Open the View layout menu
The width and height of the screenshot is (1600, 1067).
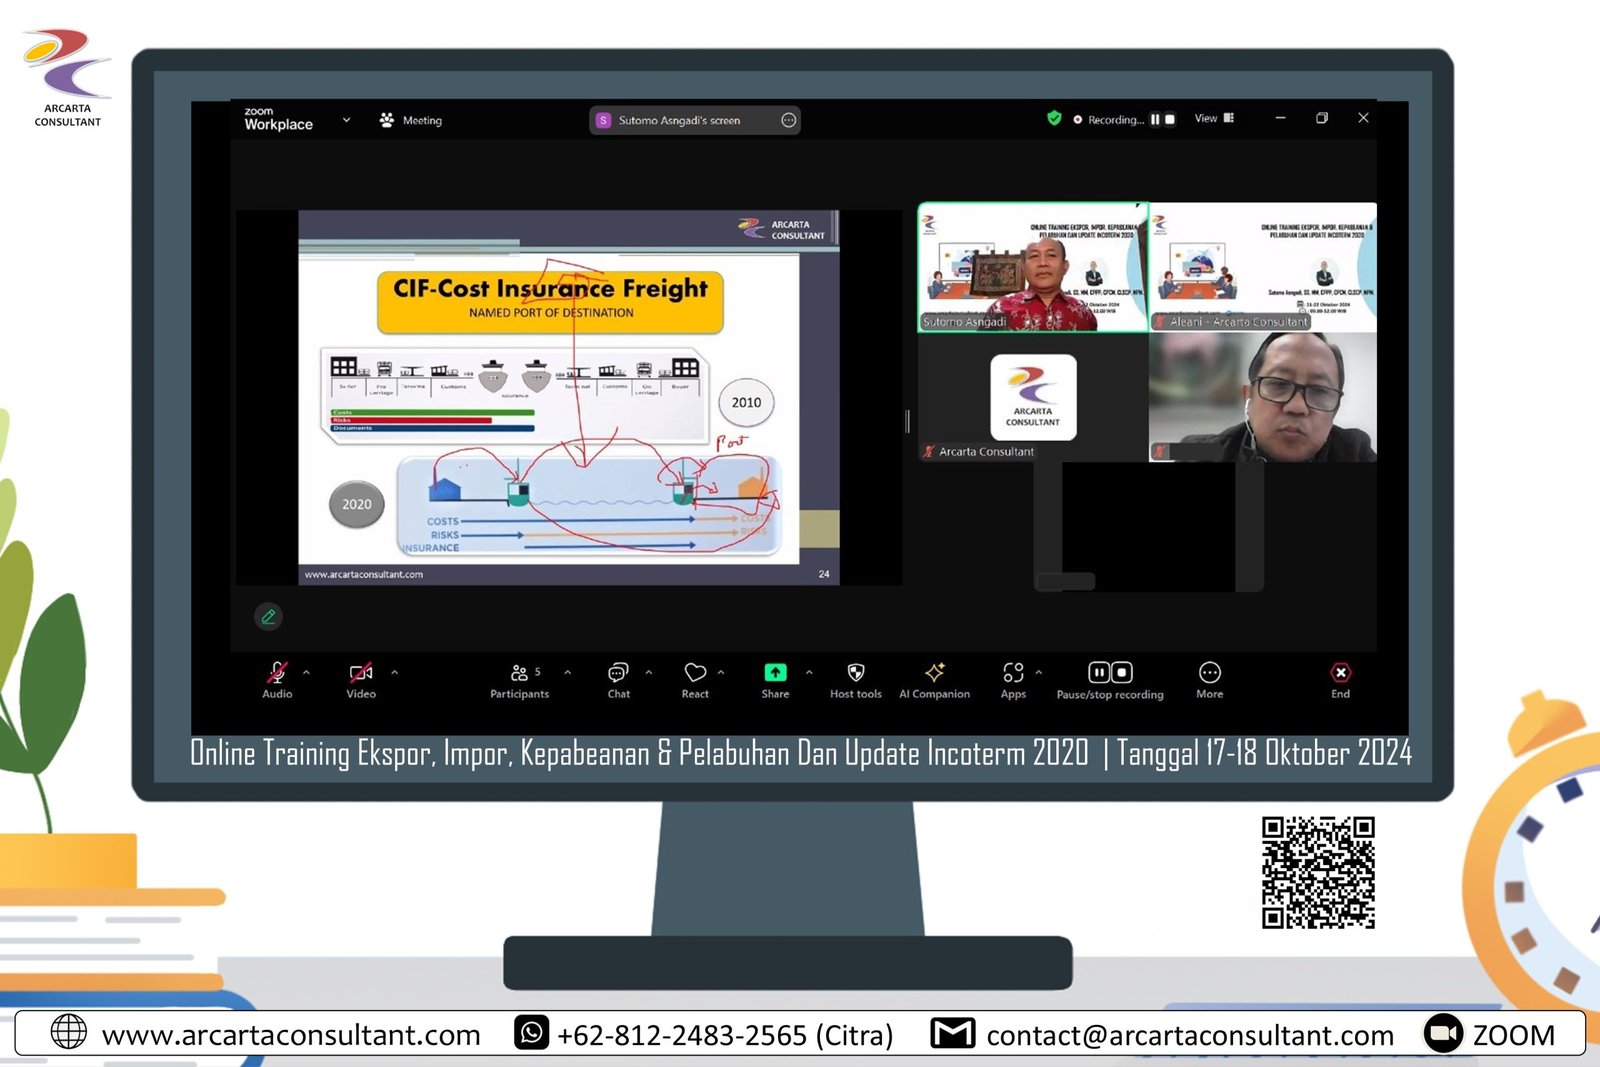(x=1214, y=118)
